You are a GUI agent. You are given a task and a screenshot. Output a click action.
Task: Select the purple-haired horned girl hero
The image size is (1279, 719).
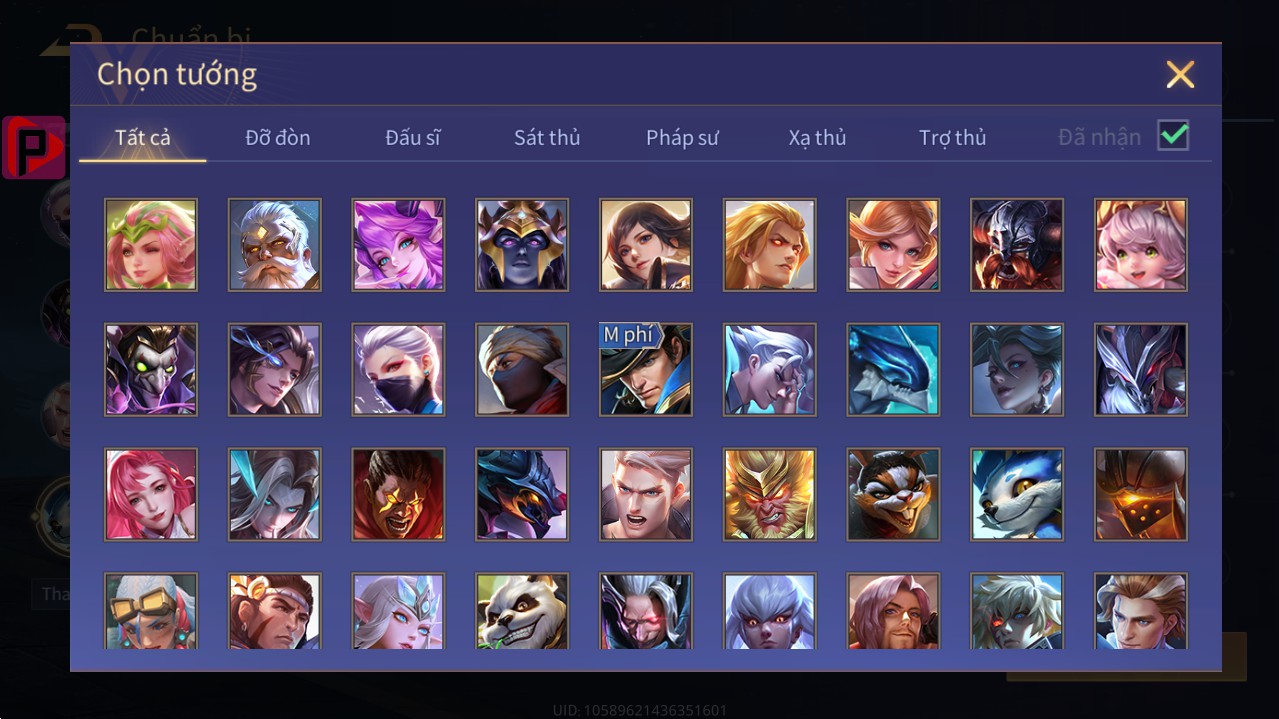398,244
